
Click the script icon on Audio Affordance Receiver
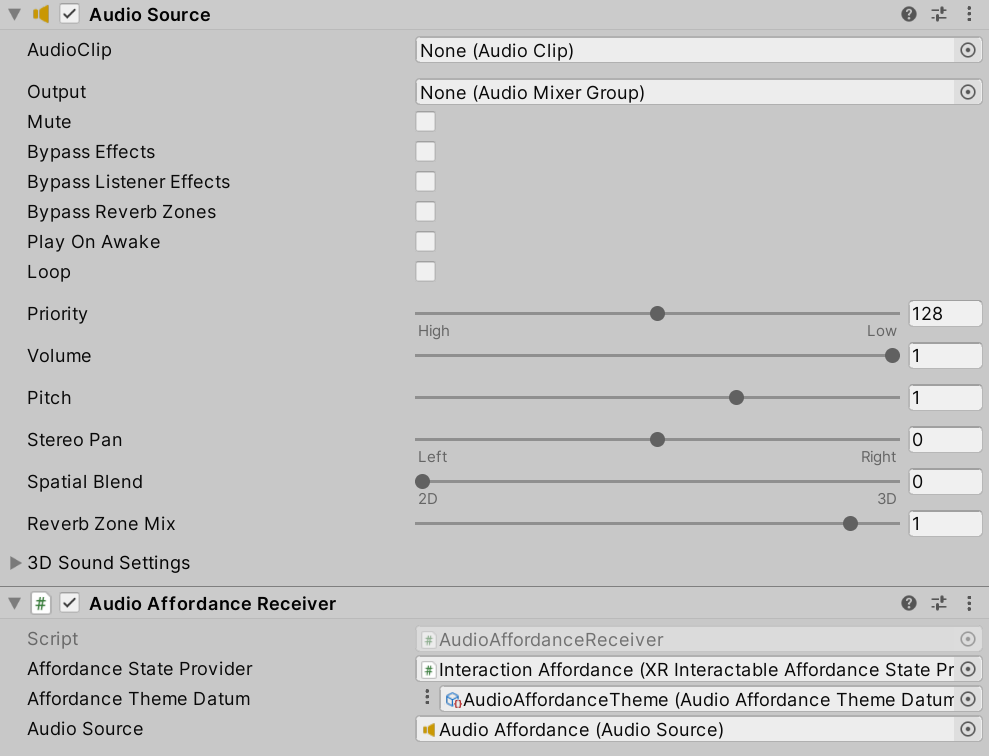40,603
